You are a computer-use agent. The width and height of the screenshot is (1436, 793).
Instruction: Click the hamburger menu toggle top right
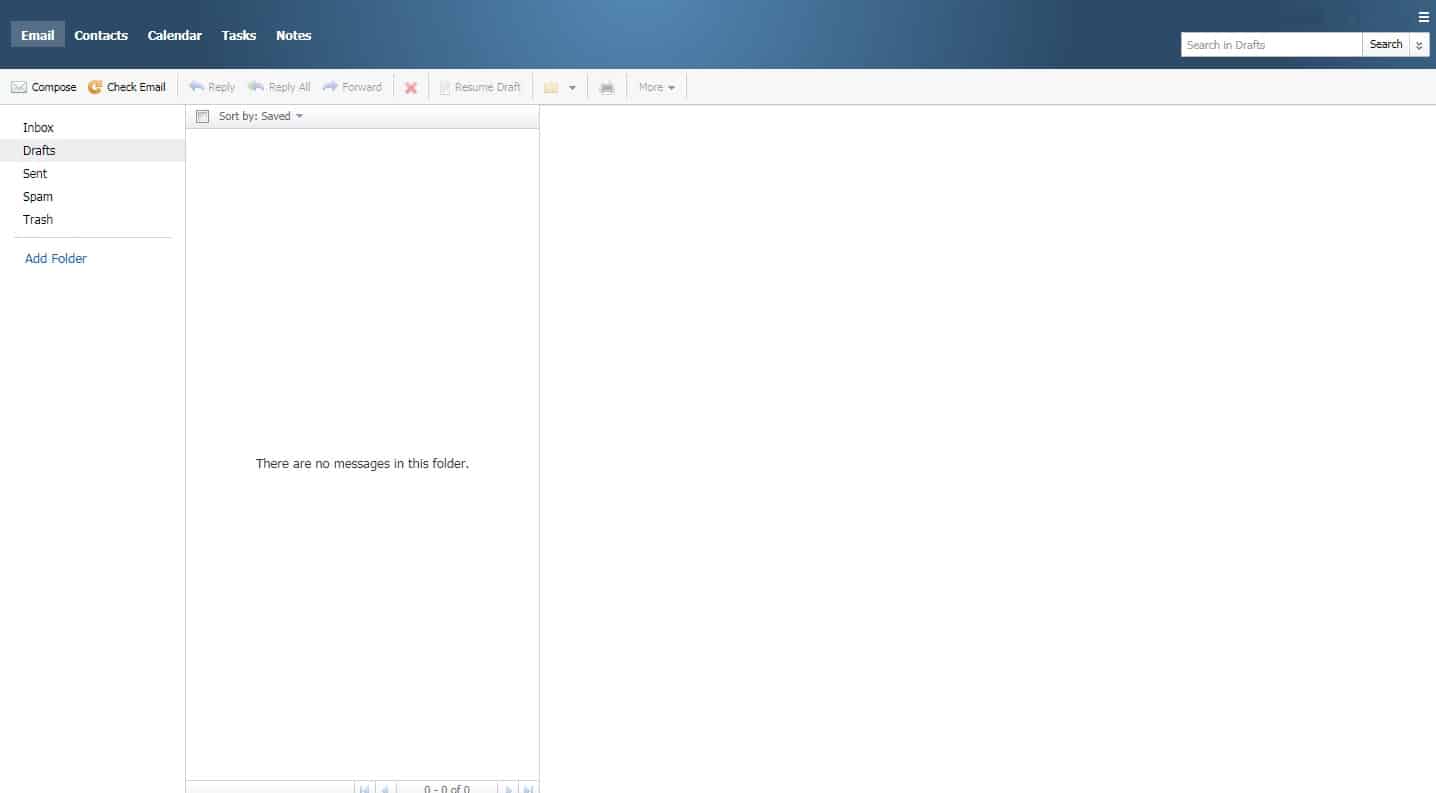tap(1424, 16)
